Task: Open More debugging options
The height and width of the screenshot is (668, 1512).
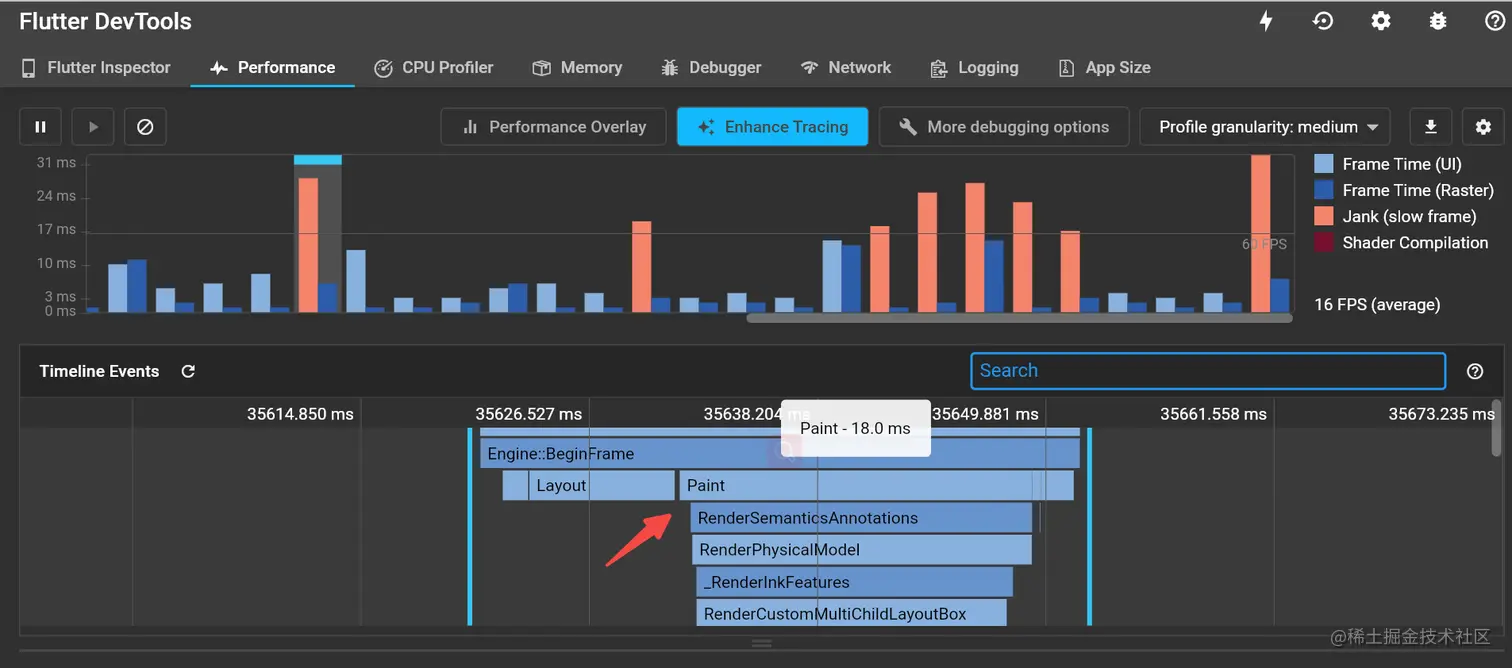Action: tap(1004, 127)
